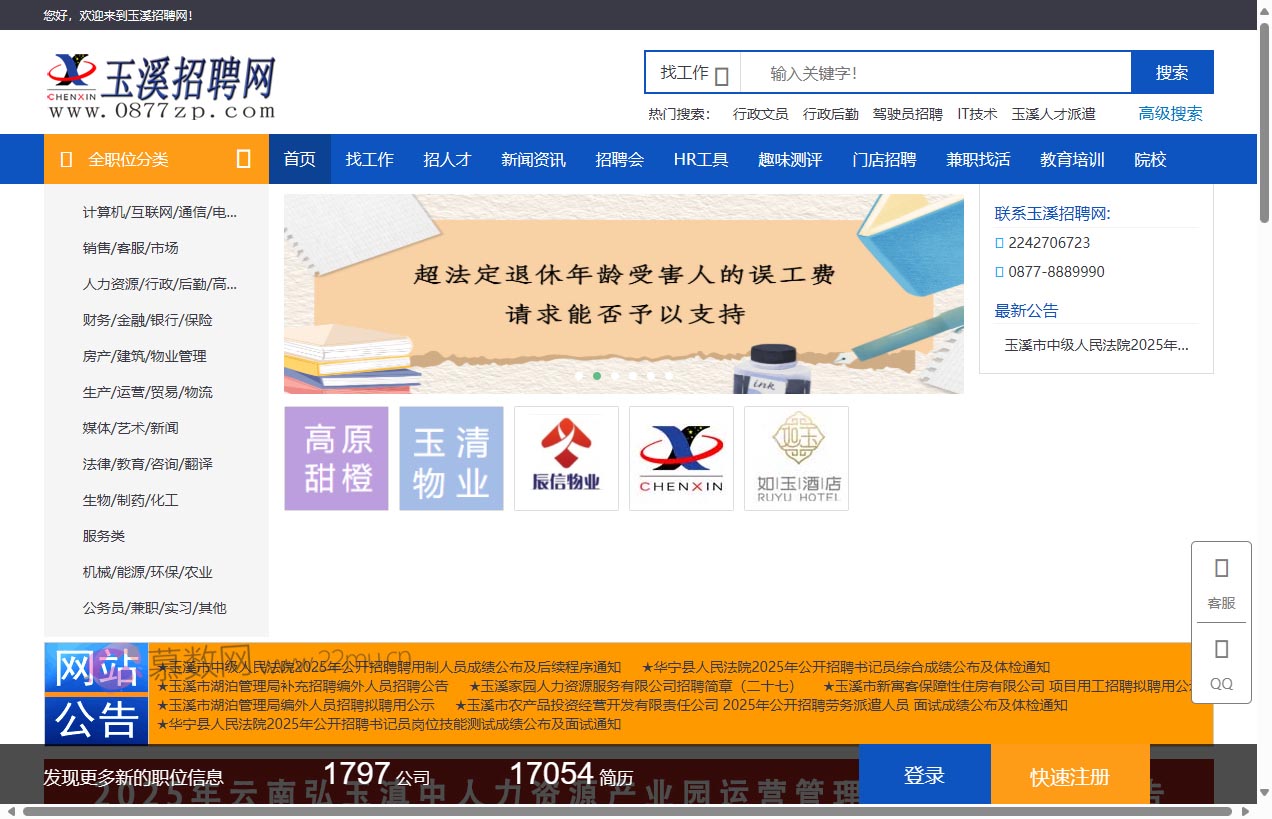Screen dimensions: 1272x819
Task: Open the HR工具 navigation menu
Action: (701, 158)
